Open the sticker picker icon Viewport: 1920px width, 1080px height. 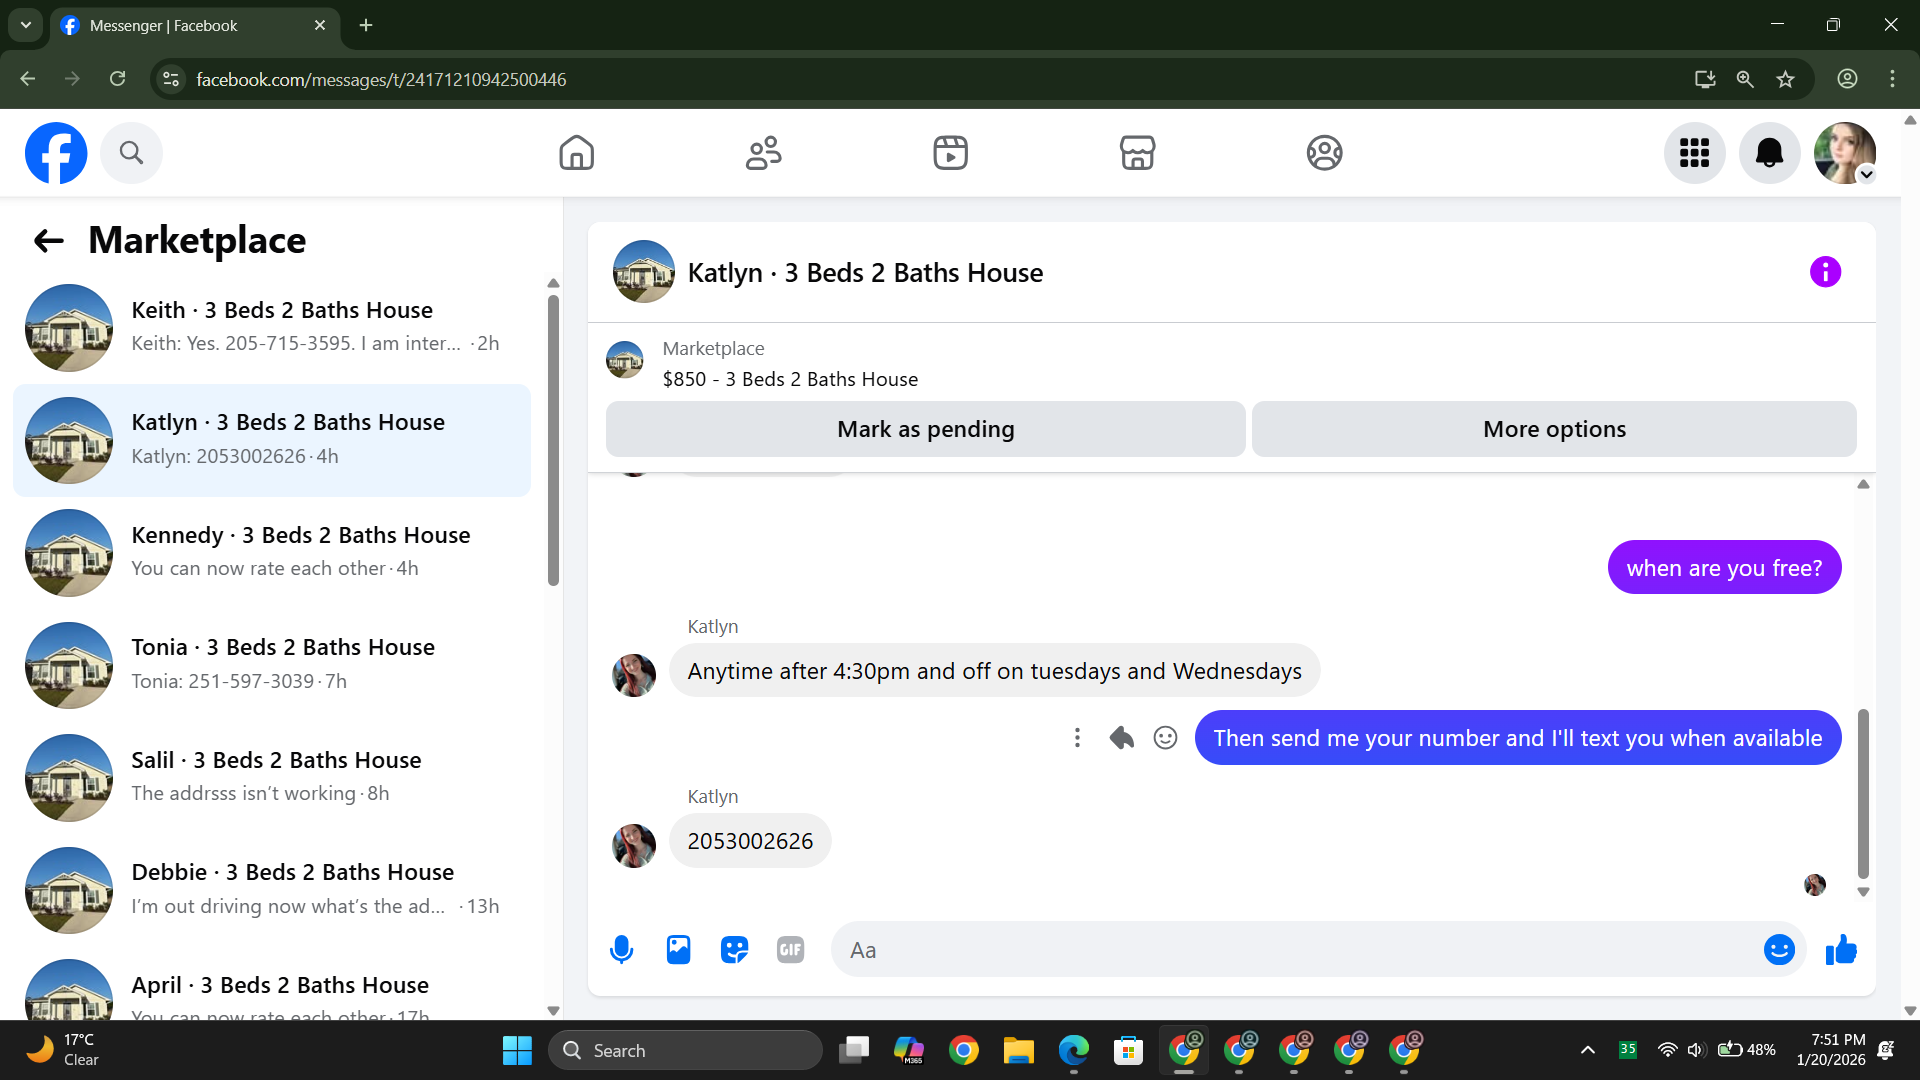tap(734, 950)
